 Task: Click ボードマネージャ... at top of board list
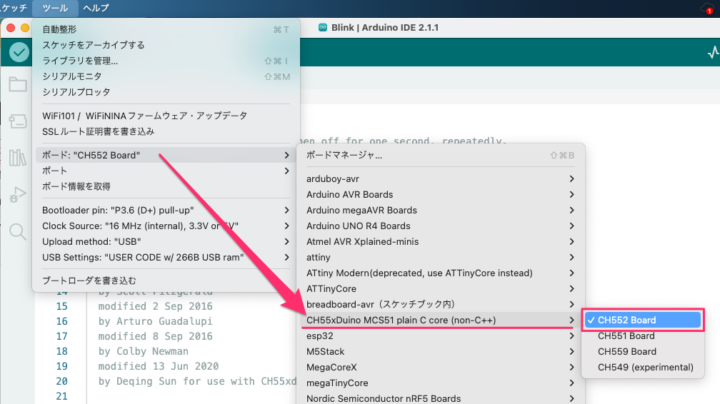tap(344, 155)
